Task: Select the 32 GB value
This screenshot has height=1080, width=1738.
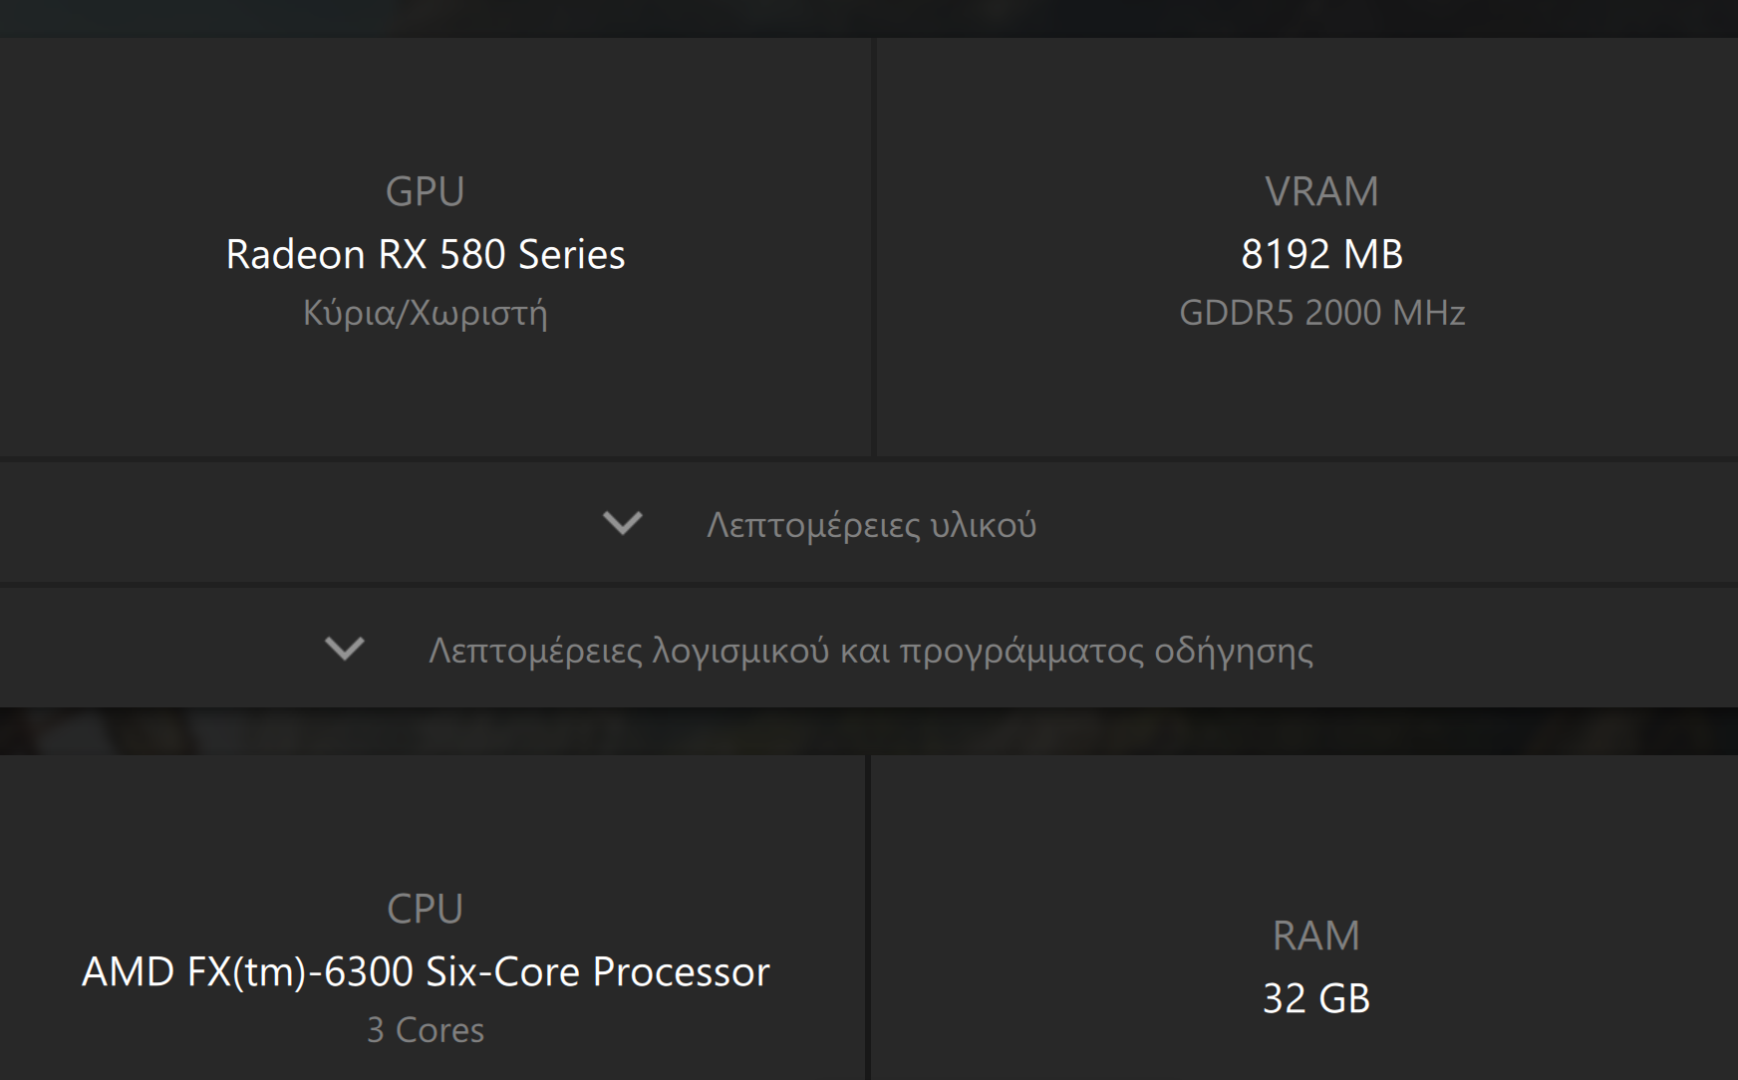Action: click(1315, 998)
